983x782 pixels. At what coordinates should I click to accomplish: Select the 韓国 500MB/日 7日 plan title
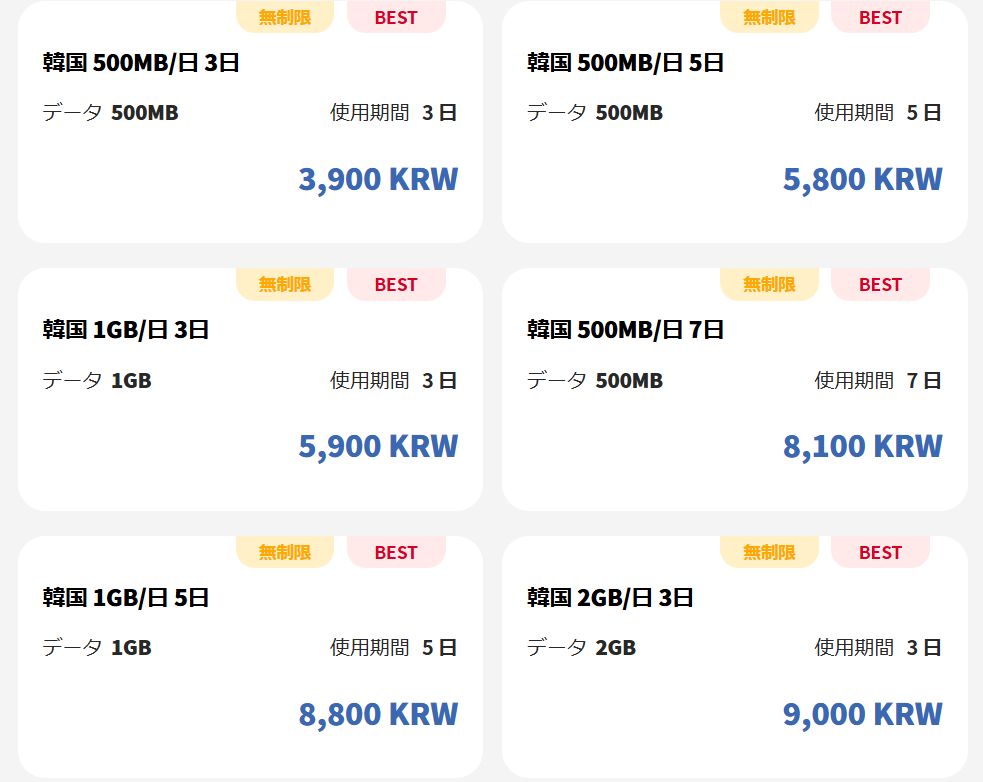click(625, 330)
